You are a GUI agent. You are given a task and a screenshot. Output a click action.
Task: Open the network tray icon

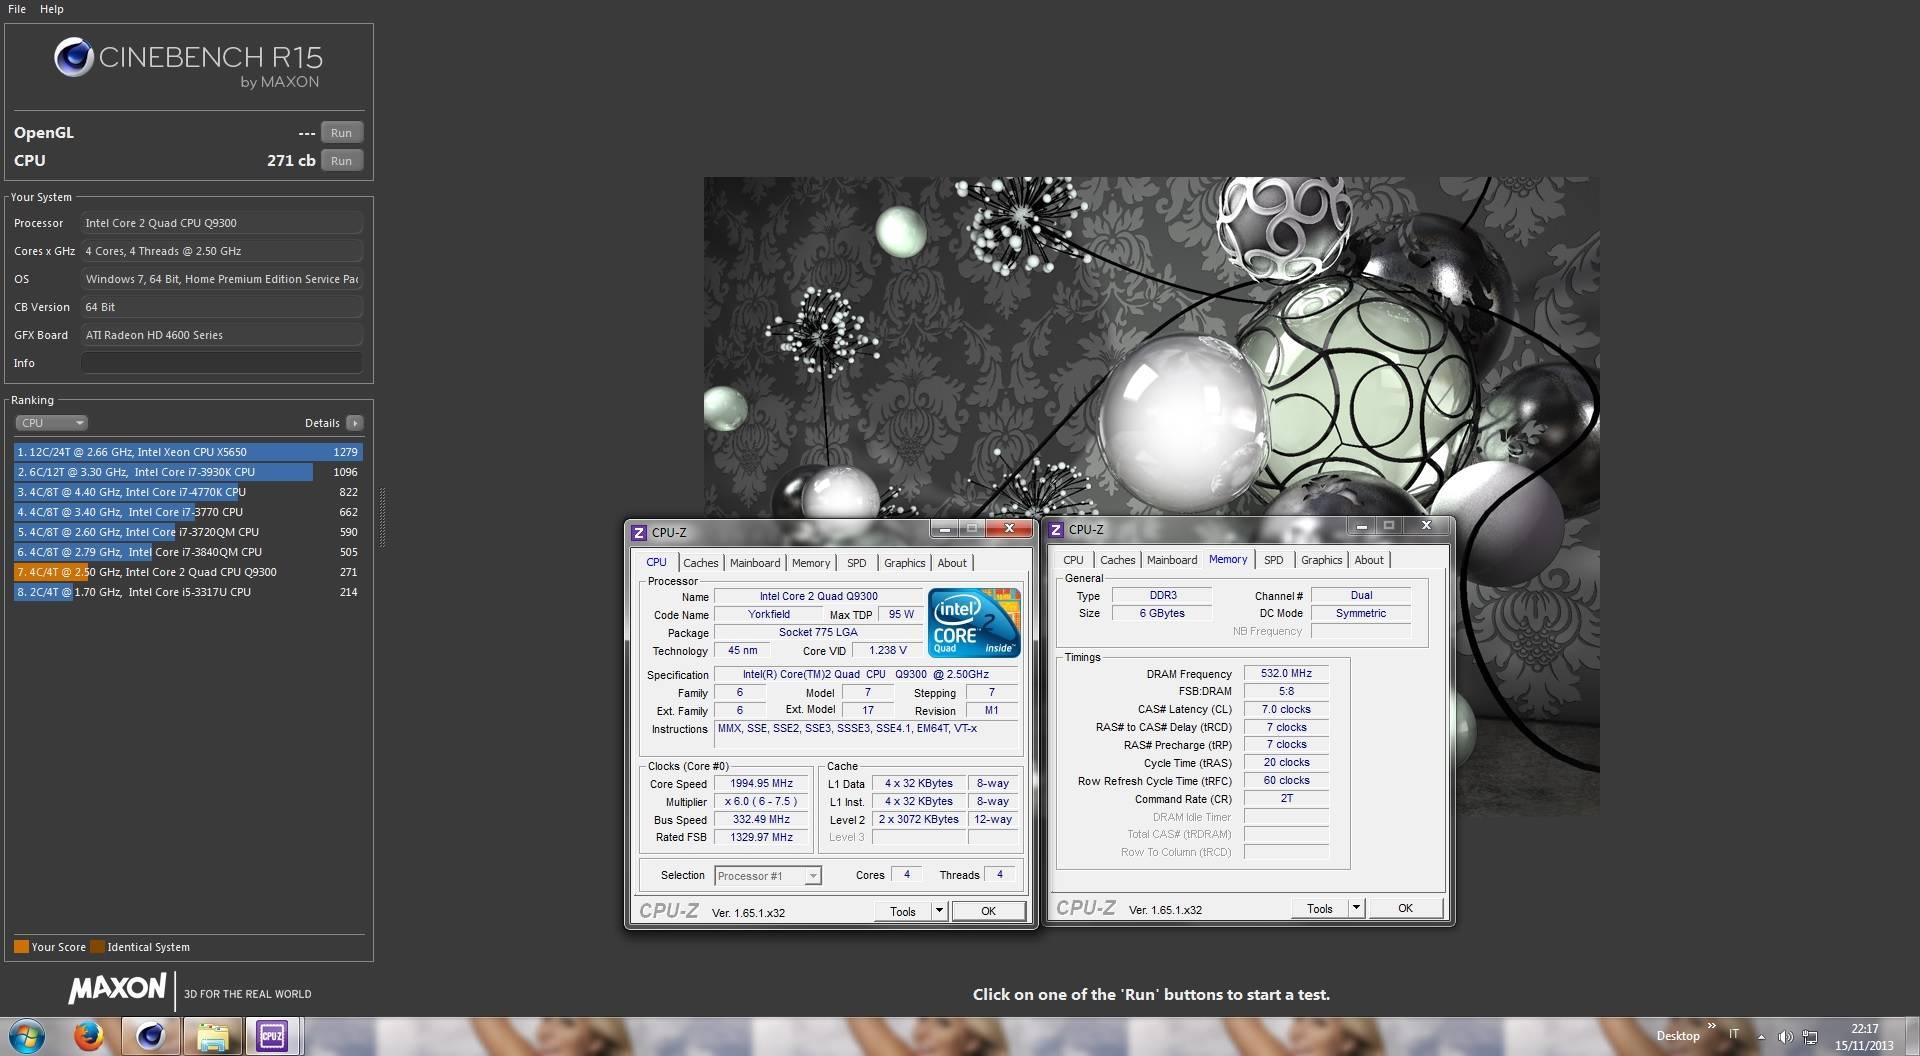pos(1810,1037)
